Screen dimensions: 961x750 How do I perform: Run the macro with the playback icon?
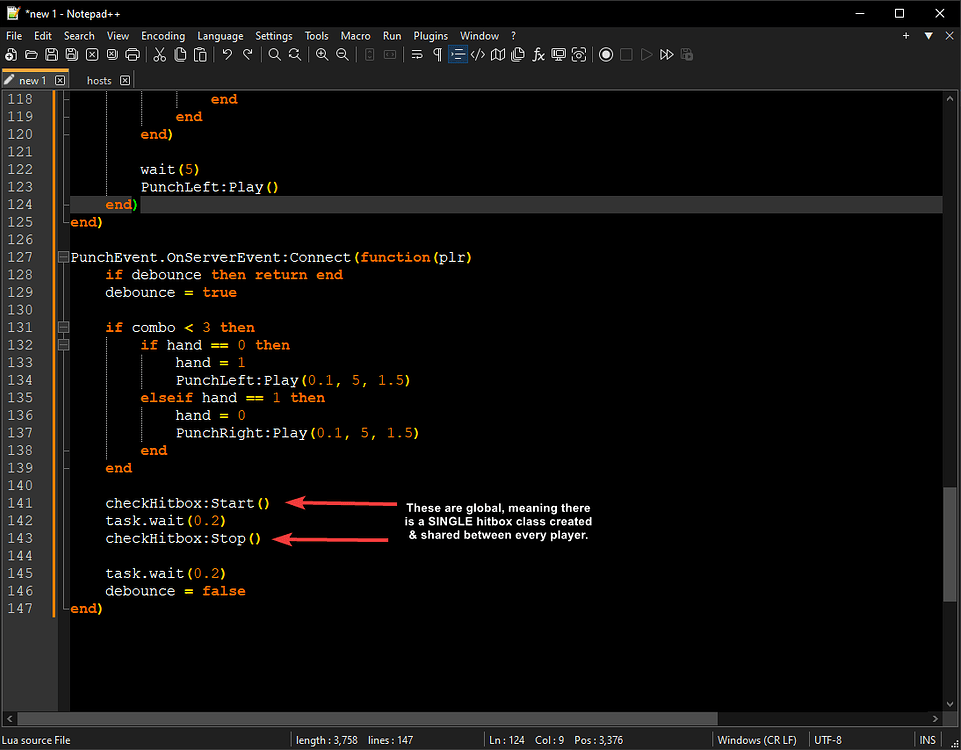[647, 54]
